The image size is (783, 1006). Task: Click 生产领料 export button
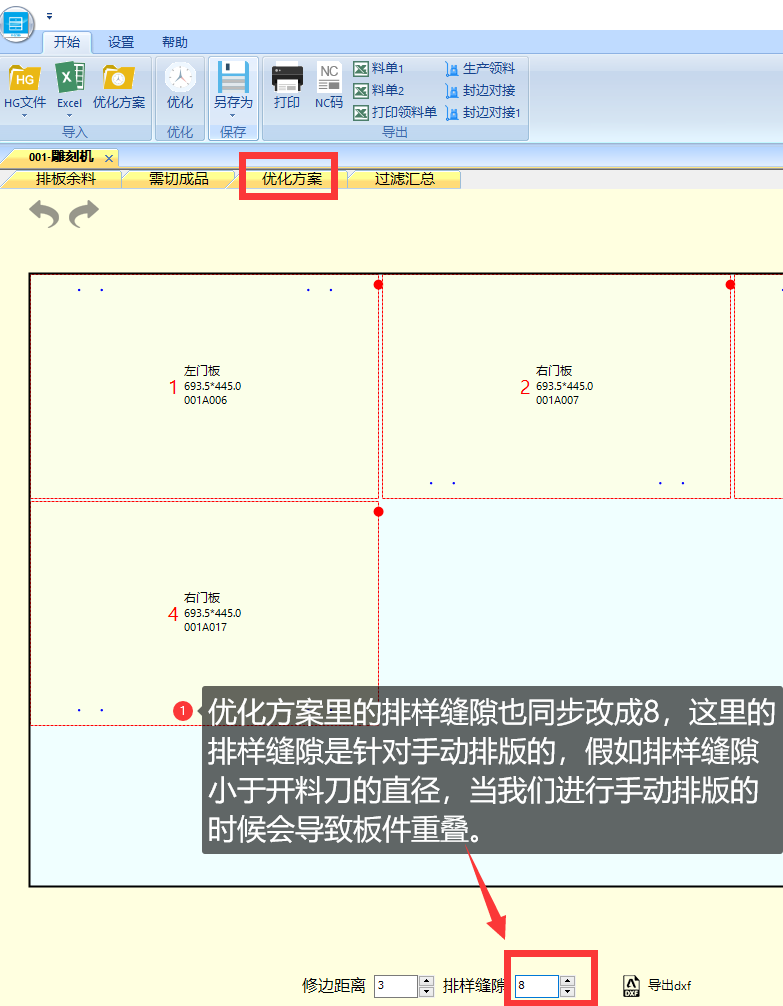tap(480, 68)
